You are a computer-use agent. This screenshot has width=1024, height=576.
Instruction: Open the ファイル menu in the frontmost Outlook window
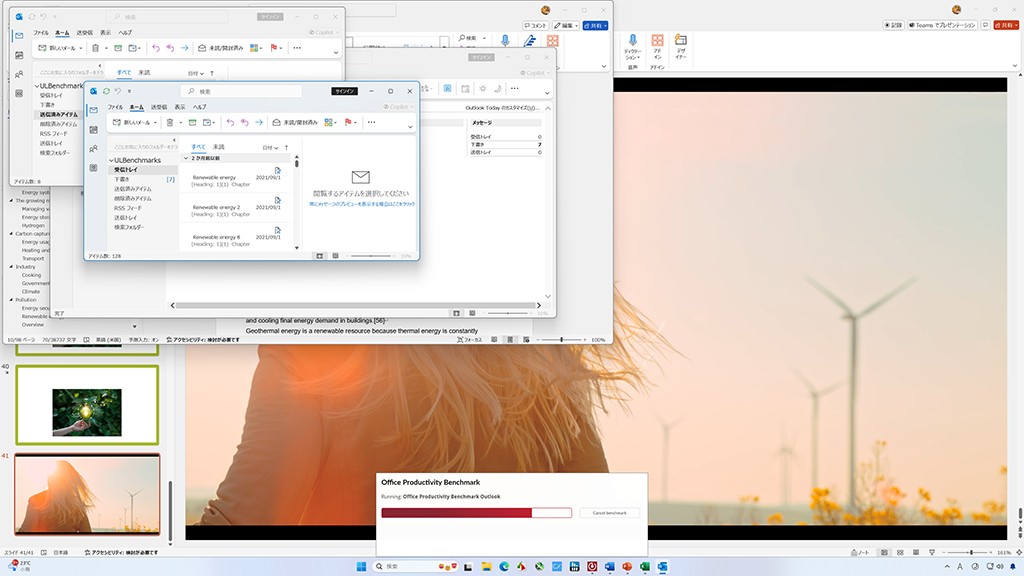115,106
